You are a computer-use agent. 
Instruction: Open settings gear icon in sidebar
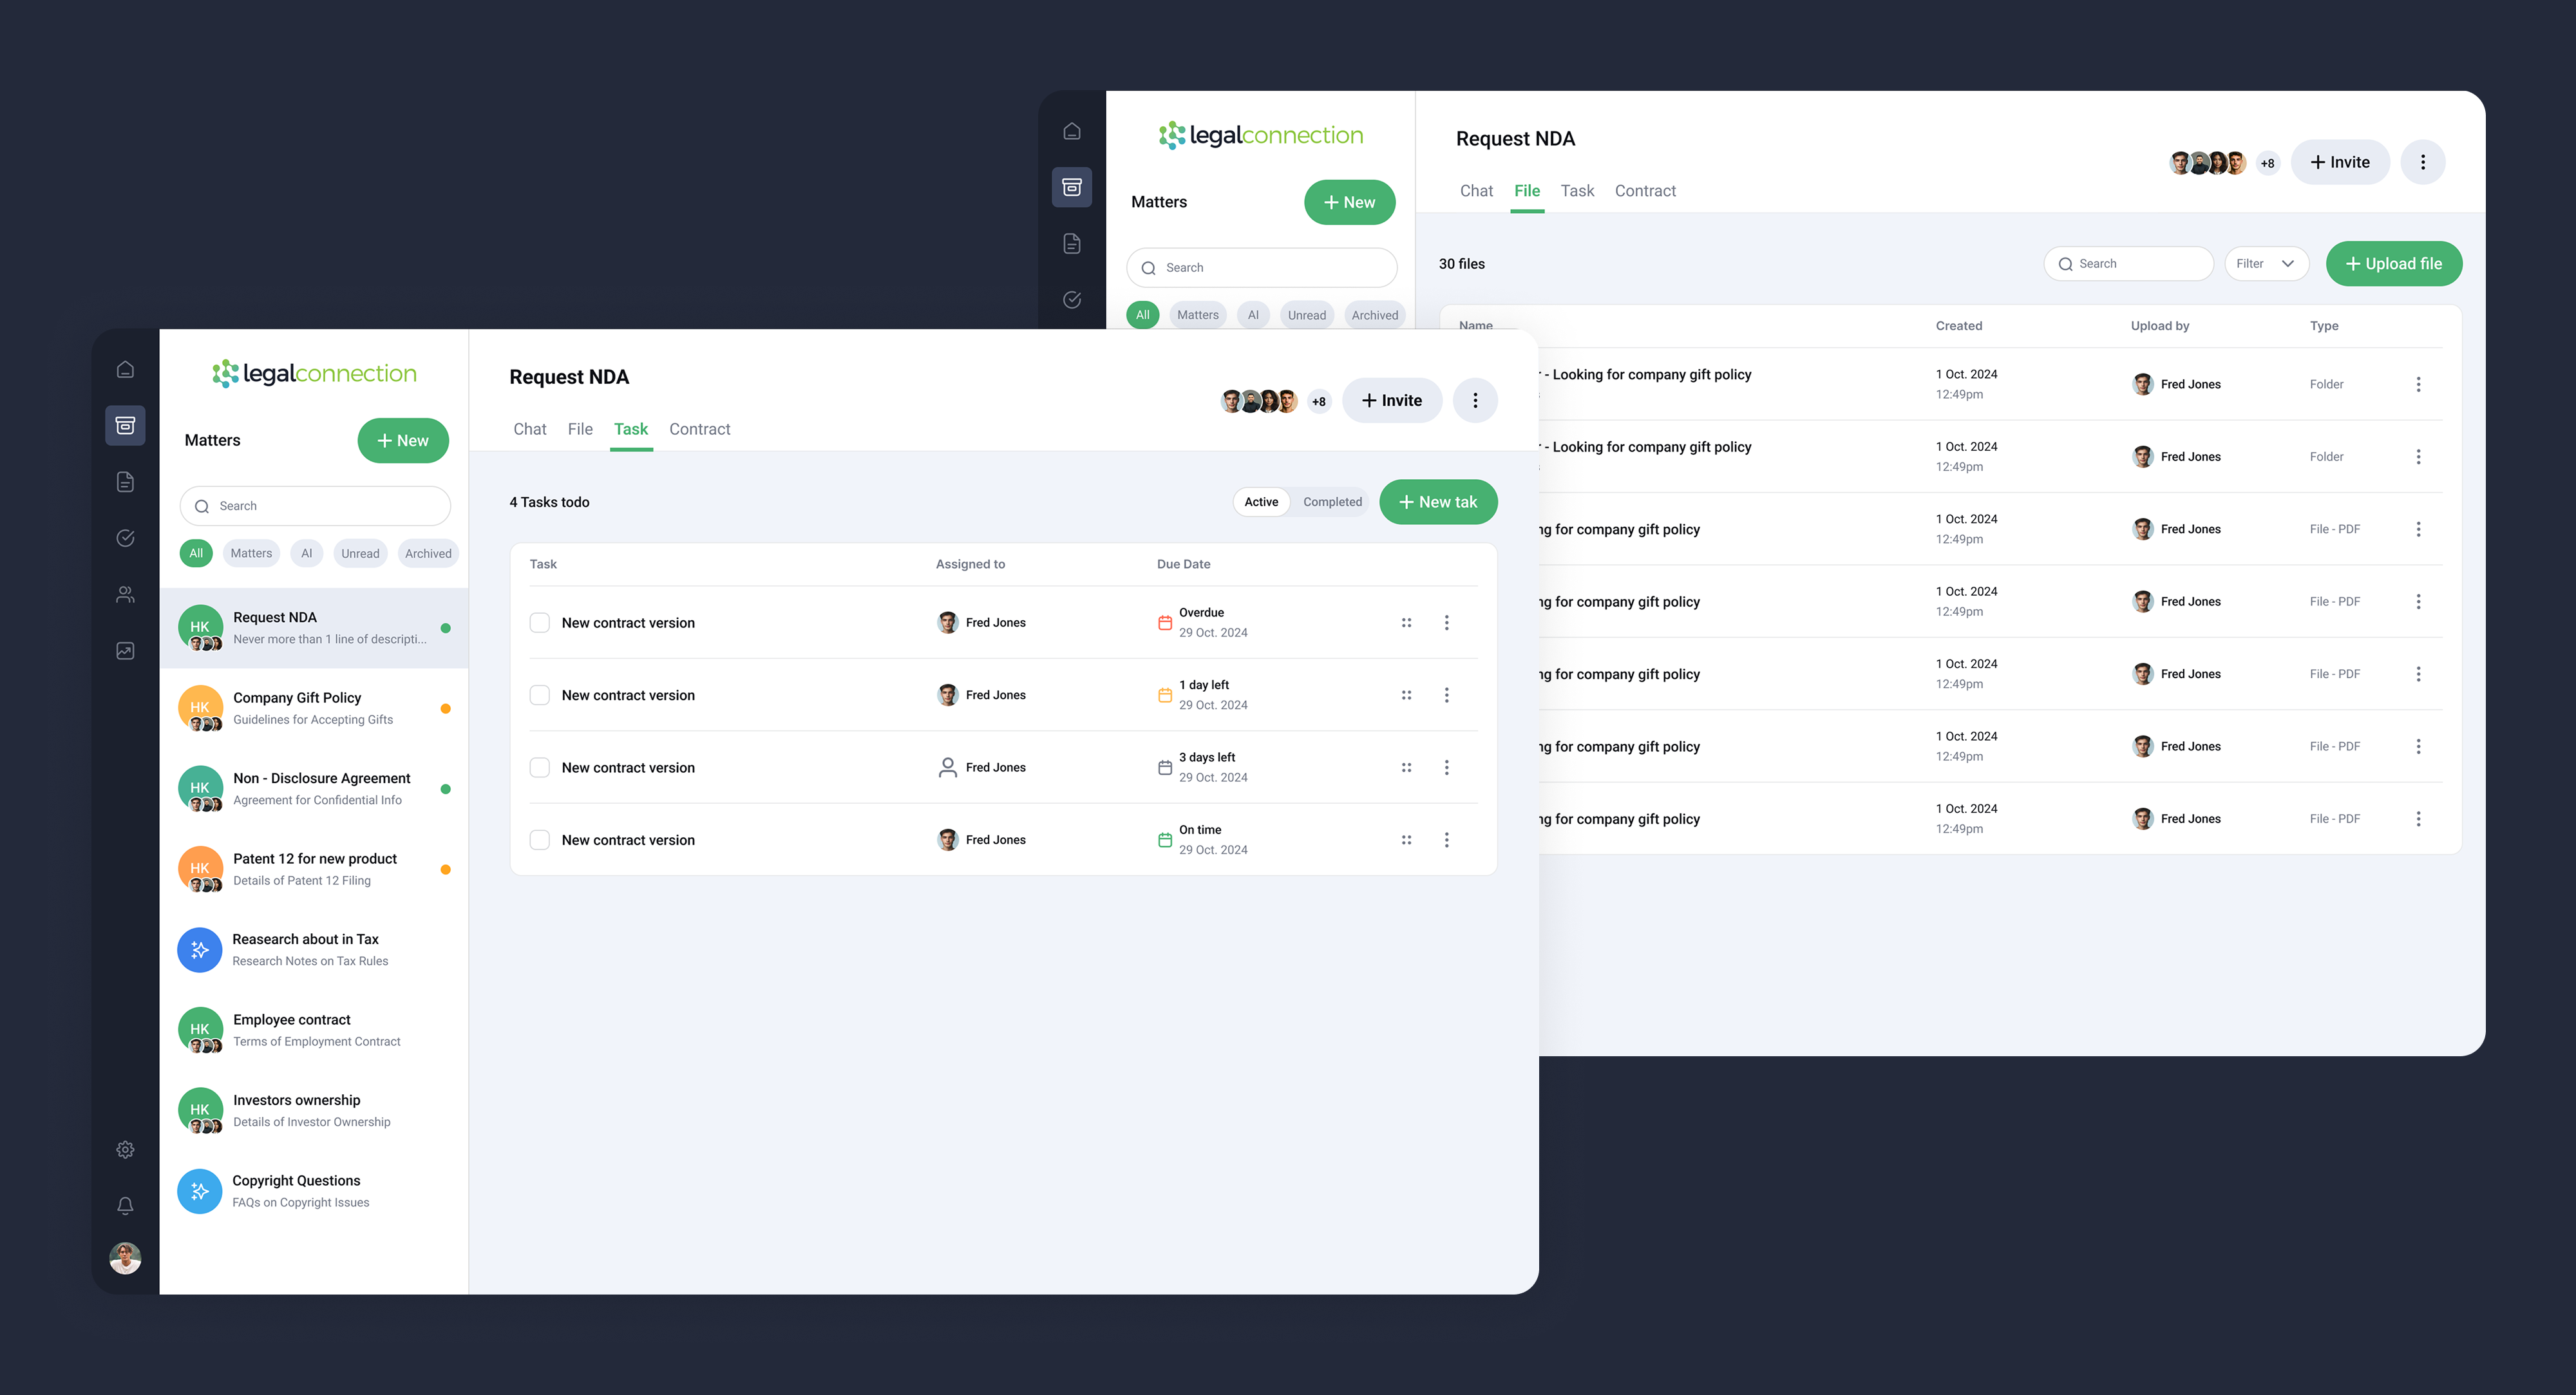tap(125, 1150)
